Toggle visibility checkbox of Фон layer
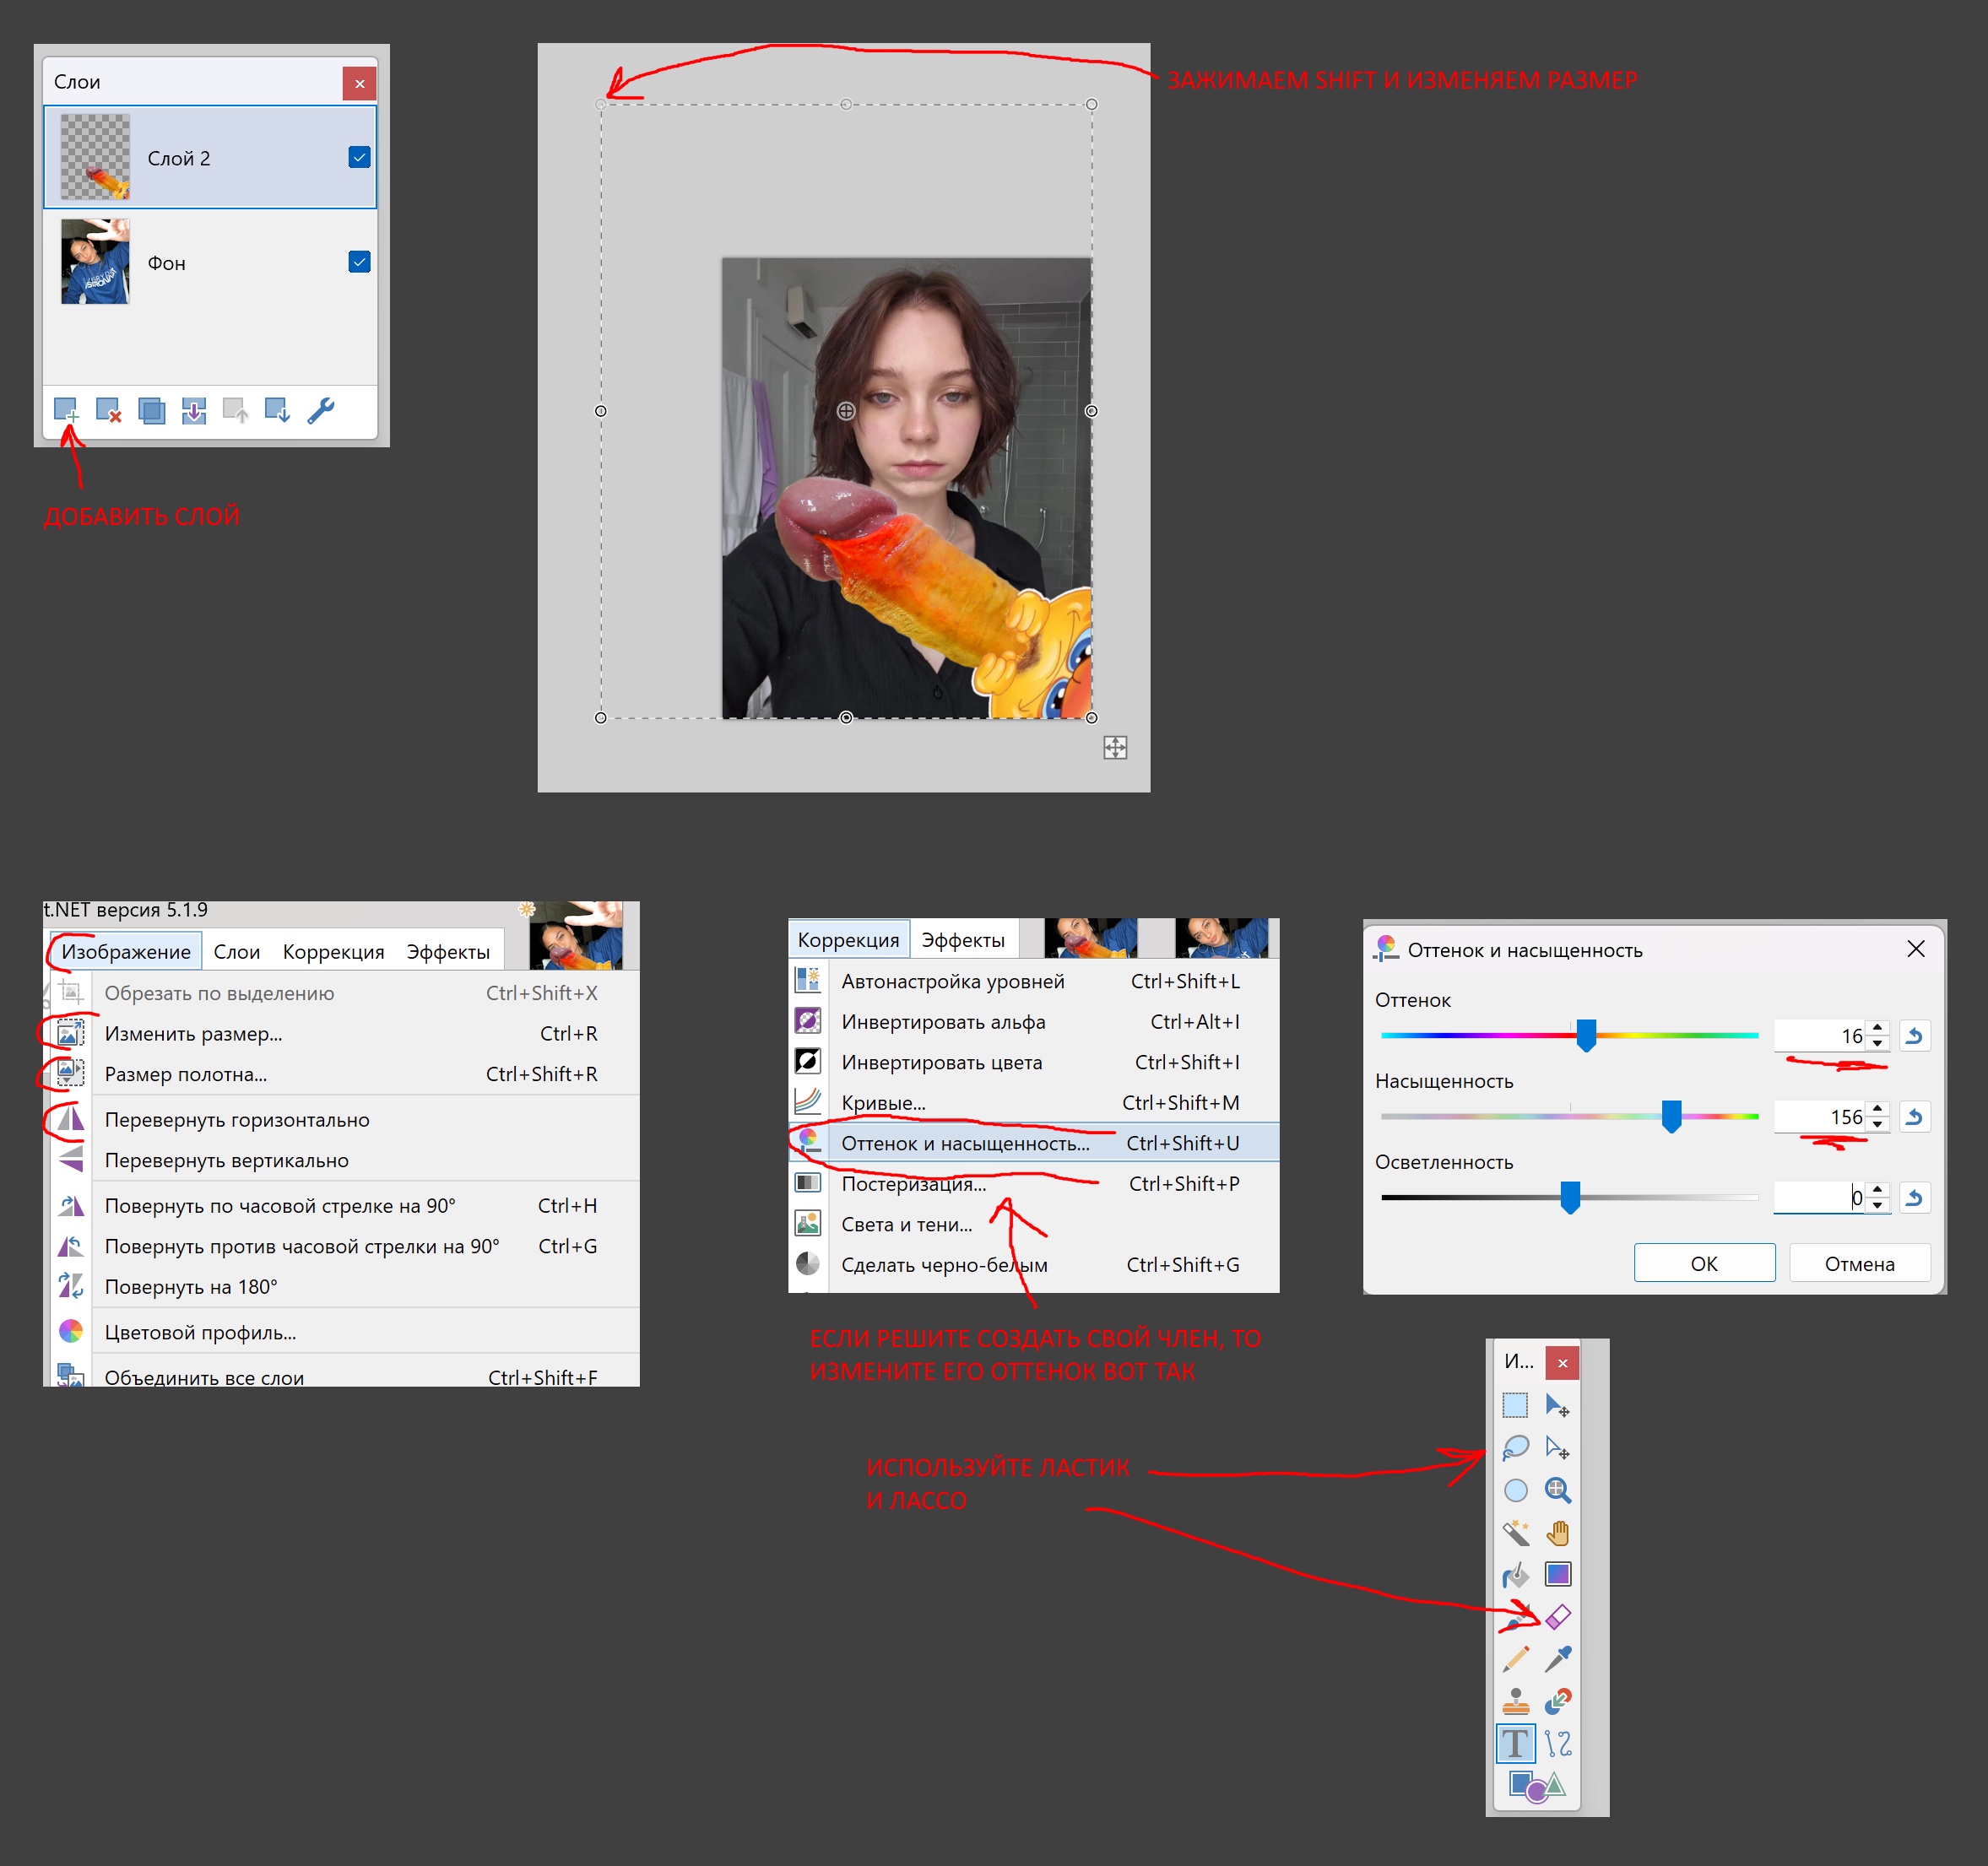Viewport: 1988px width, 1866px height. click(359, 262)
